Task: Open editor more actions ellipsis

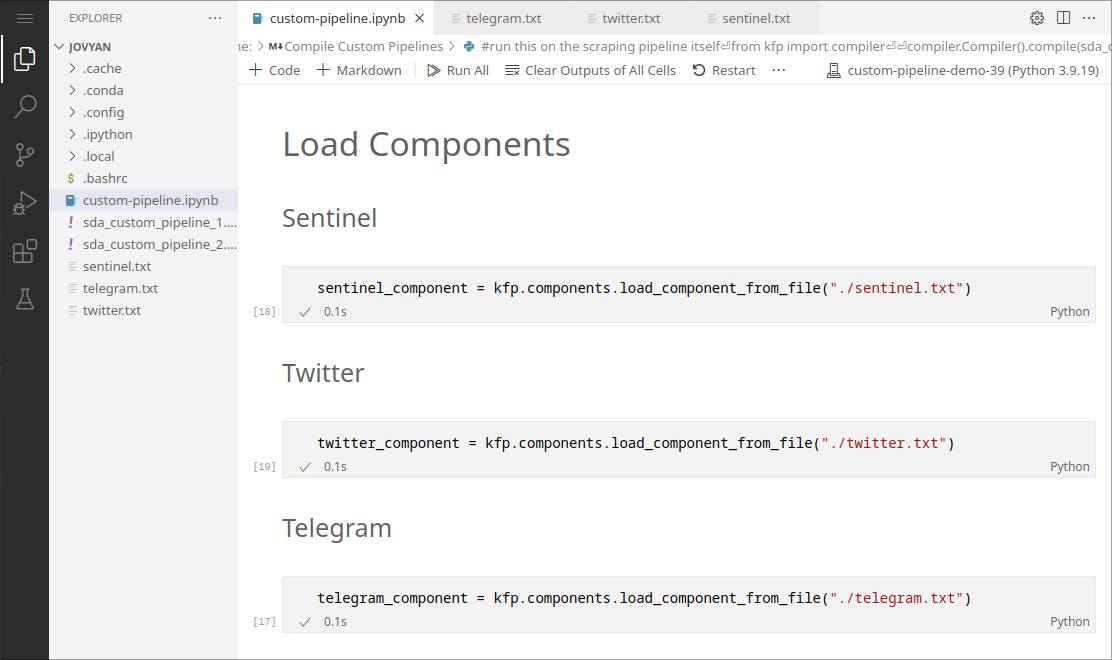Action: pyautogui.click(x=1089, y=18)
